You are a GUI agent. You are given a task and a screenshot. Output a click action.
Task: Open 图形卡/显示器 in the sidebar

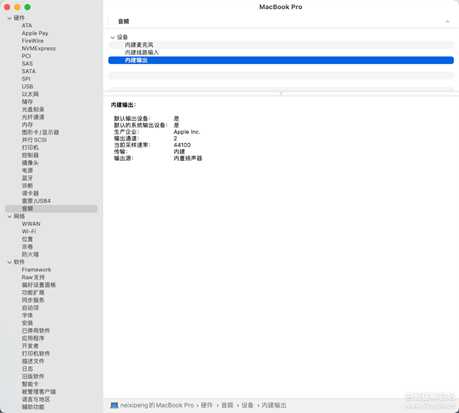[x=40, y=132]
